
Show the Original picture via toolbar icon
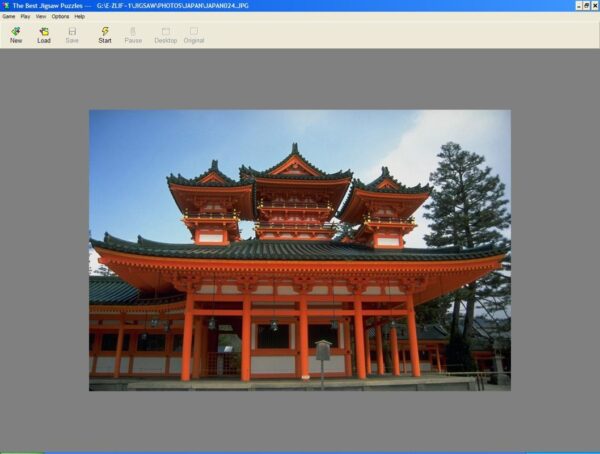pos(194,34)
